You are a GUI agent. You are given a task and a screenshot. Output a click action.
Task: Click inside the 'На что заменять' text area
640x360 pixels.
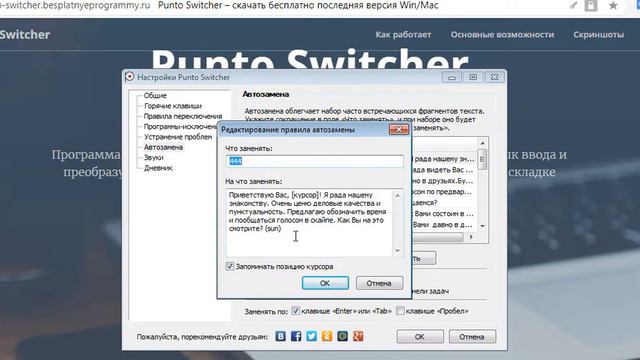coord(309,222)
